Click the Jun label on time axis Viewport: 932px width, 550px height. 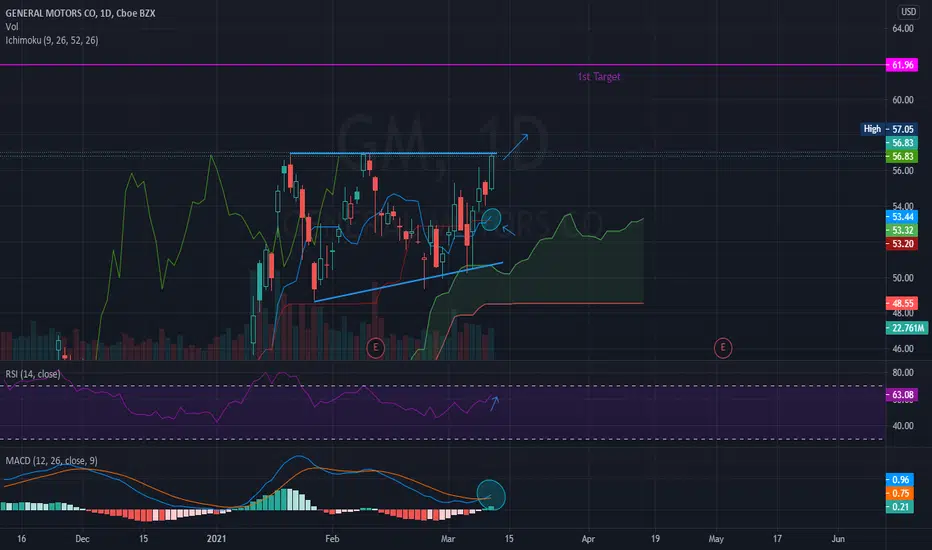pos(837,539)
